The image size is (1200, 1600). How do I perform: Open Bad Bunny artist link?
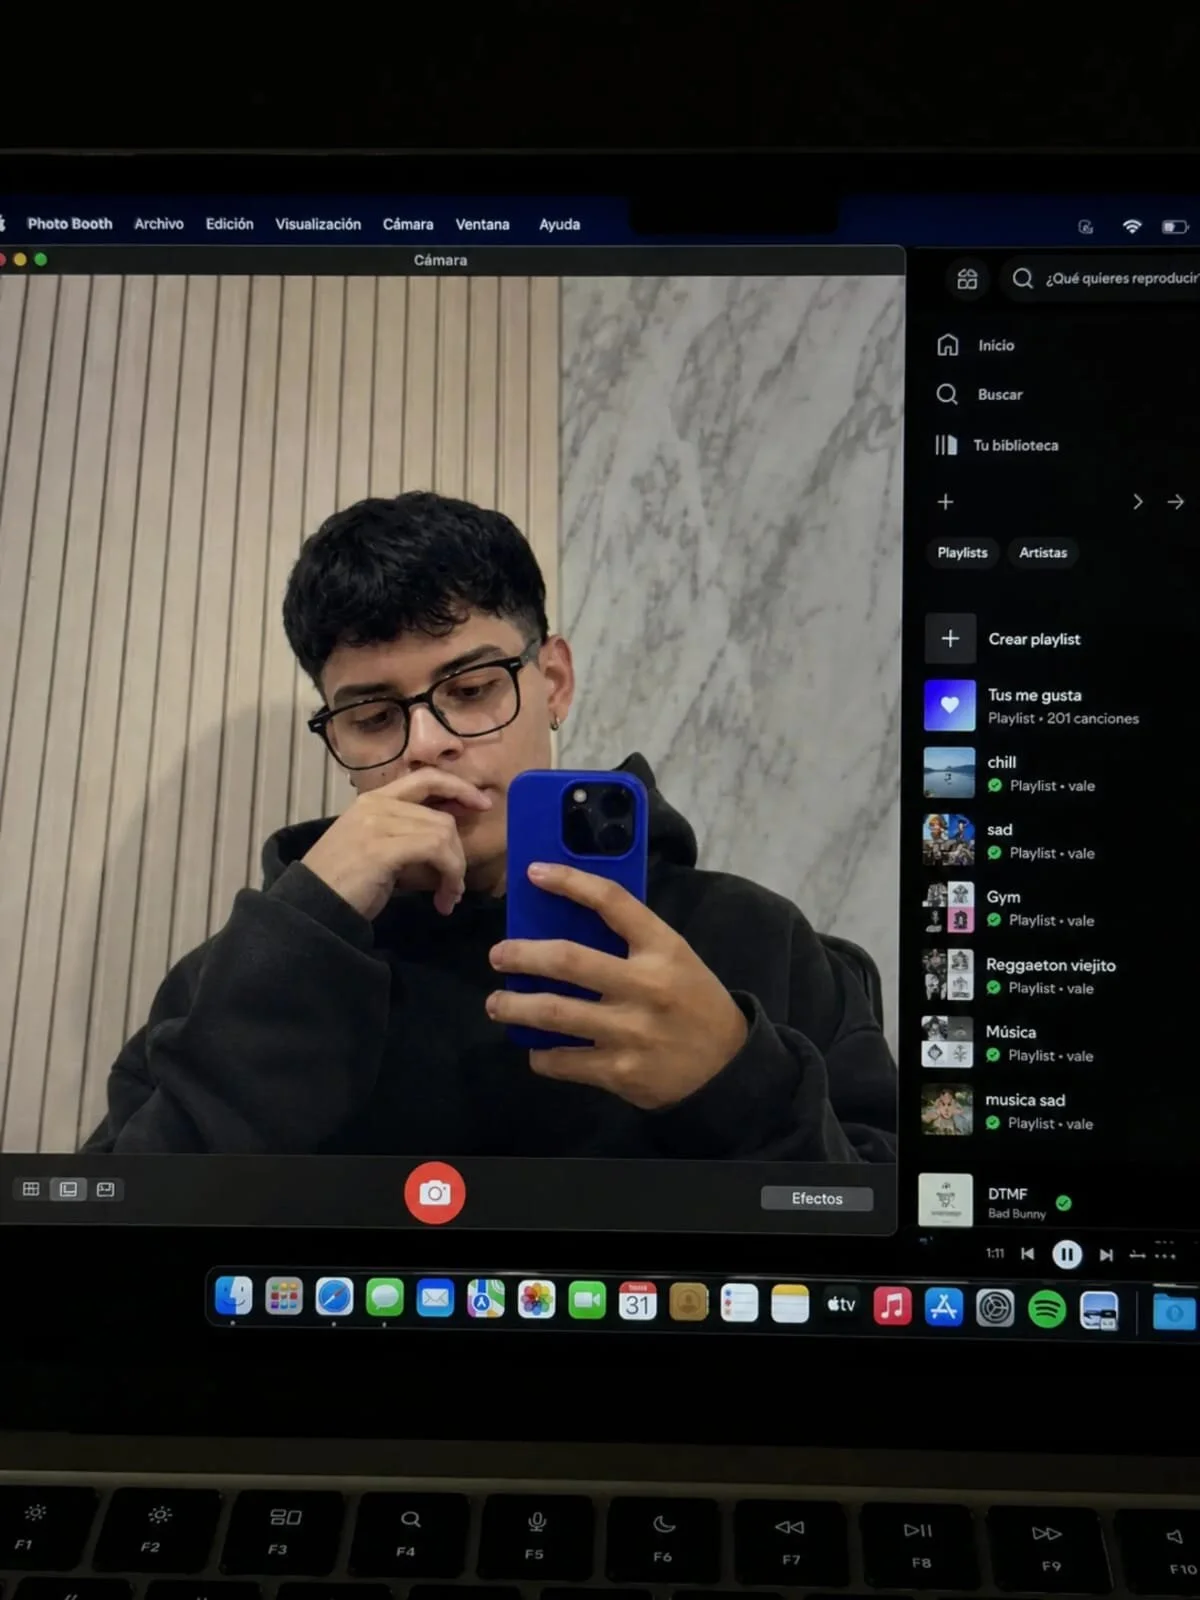click(1017, 1214)
